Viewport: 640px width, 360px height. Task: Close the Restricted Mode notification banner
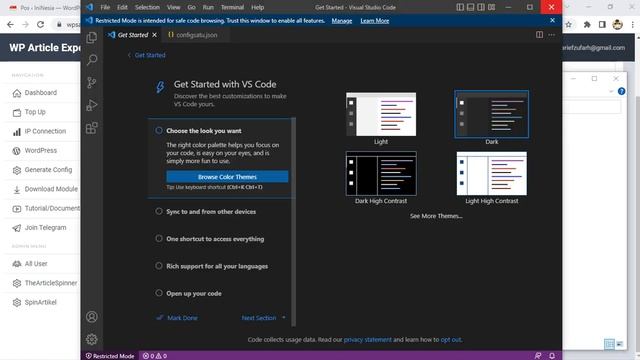tap(552, 20)
